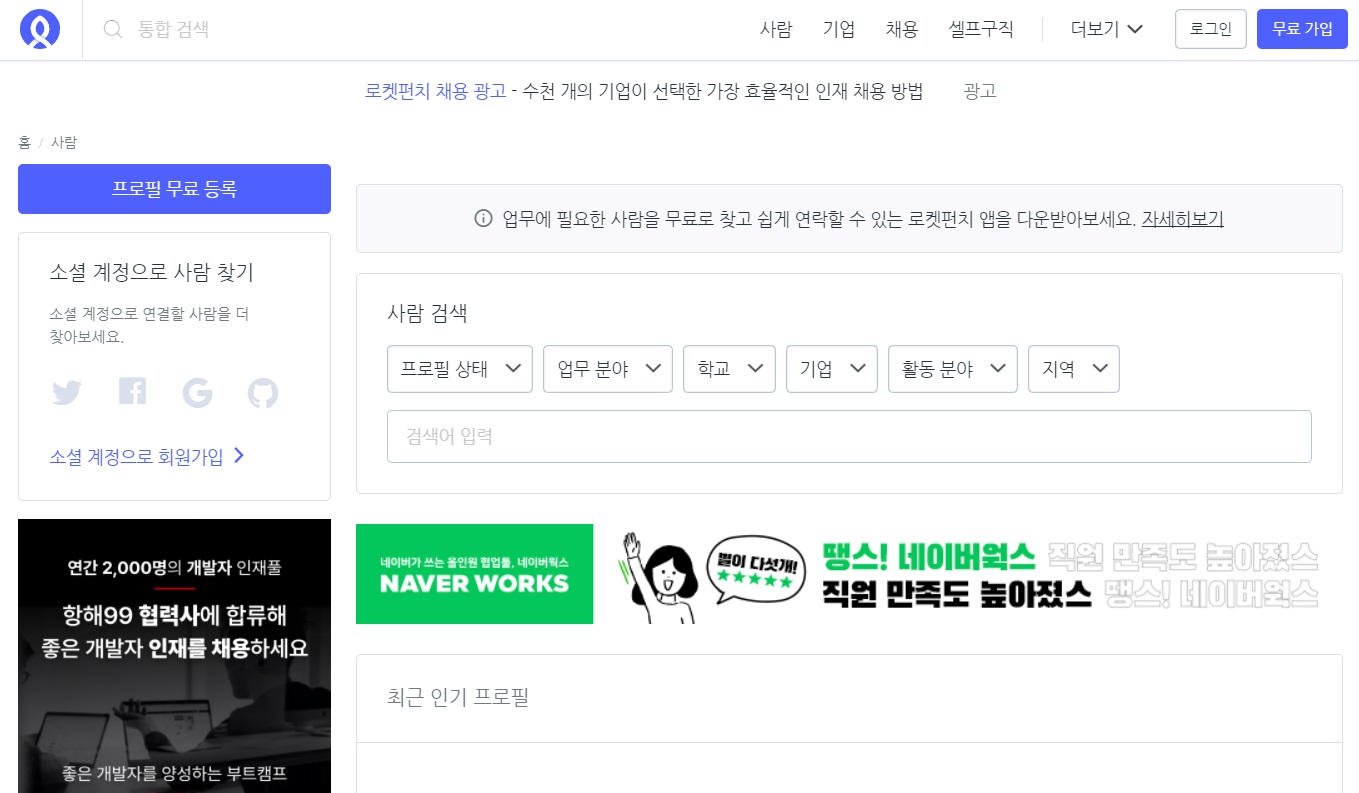Image resolution: width=1359 pixels, height=793 pixels.
Task: Sign in with Google icon
Action: pos(198,393)
